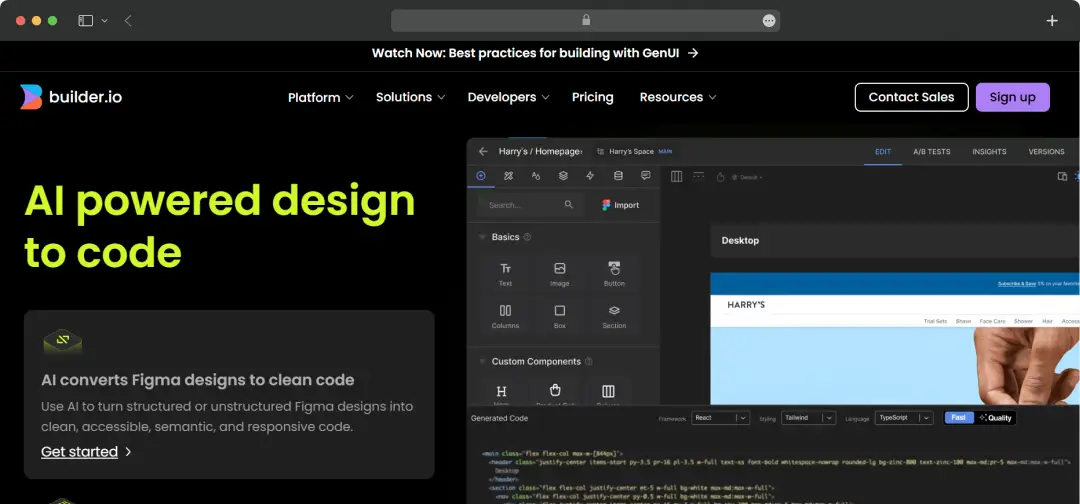Image resolution: width=1080 pixels, height=504 pixels.
Task: Click the editor back arrow beside Harry's / Homepage
Action: (x=483, y=151)
